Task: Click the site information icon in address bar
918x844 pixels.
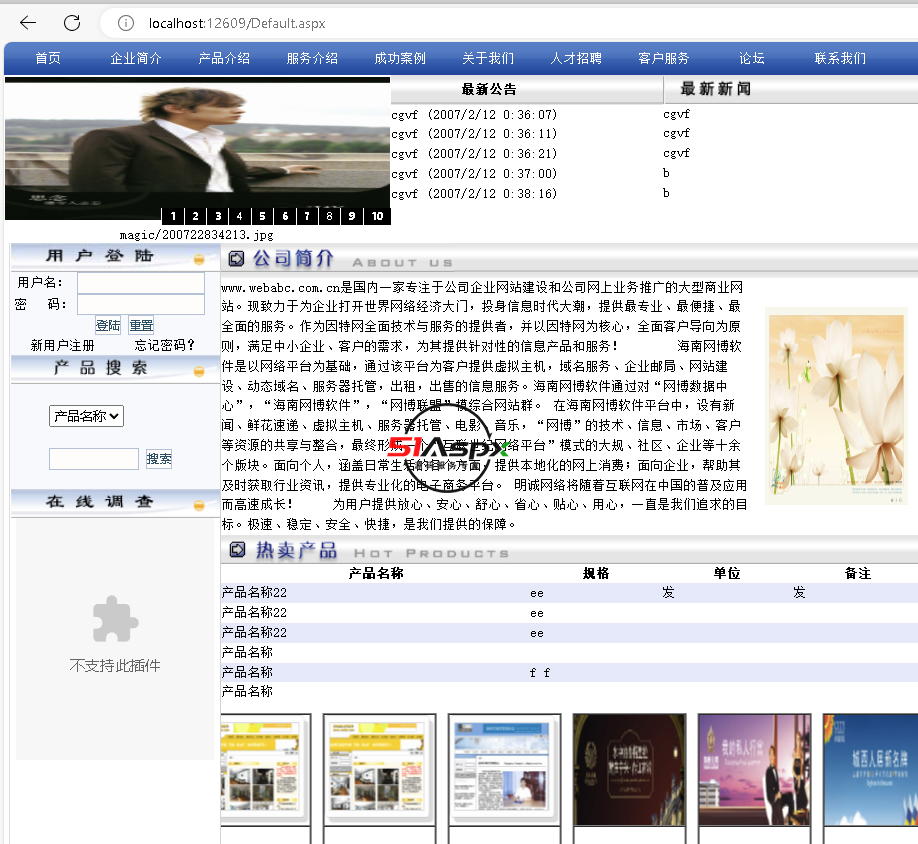Action: click(125, 23)
